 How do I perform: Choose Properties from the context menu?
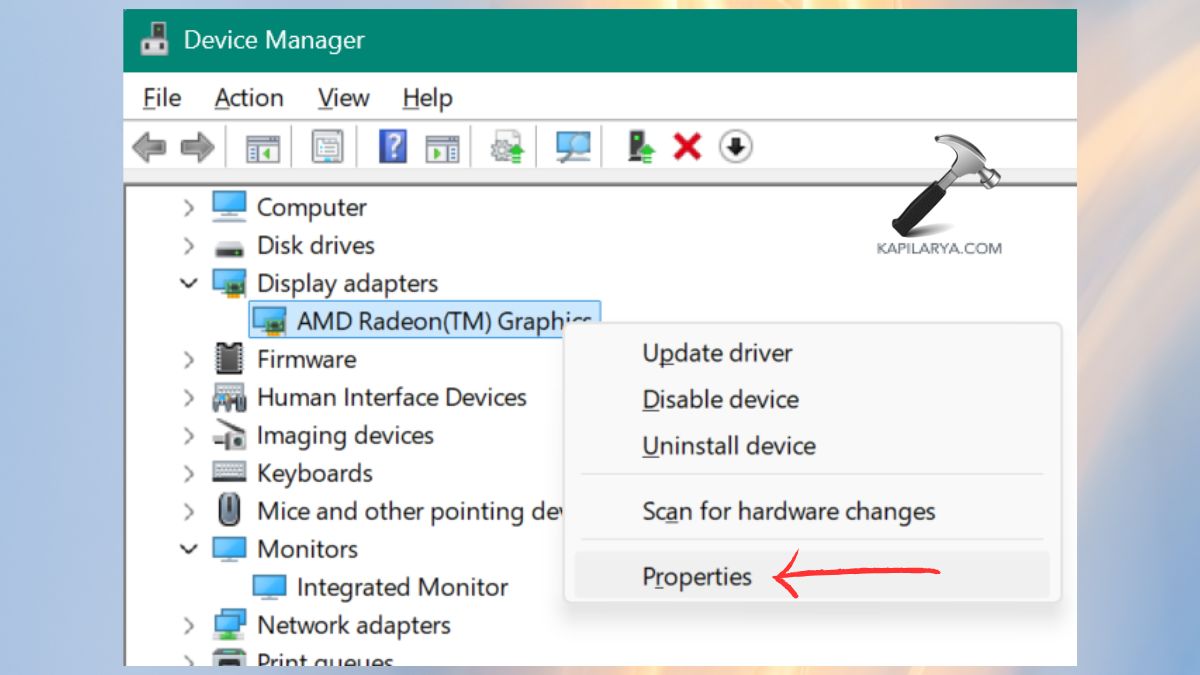point(697,576)
